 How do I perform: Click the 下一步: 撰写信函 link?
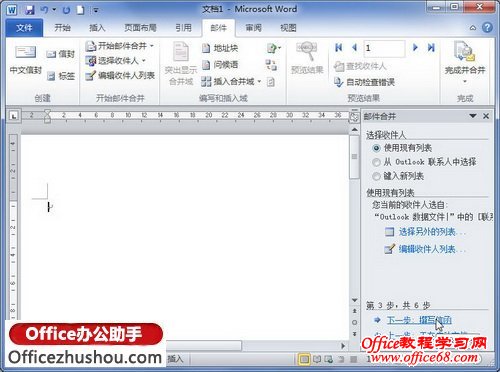tap(419, 320)
